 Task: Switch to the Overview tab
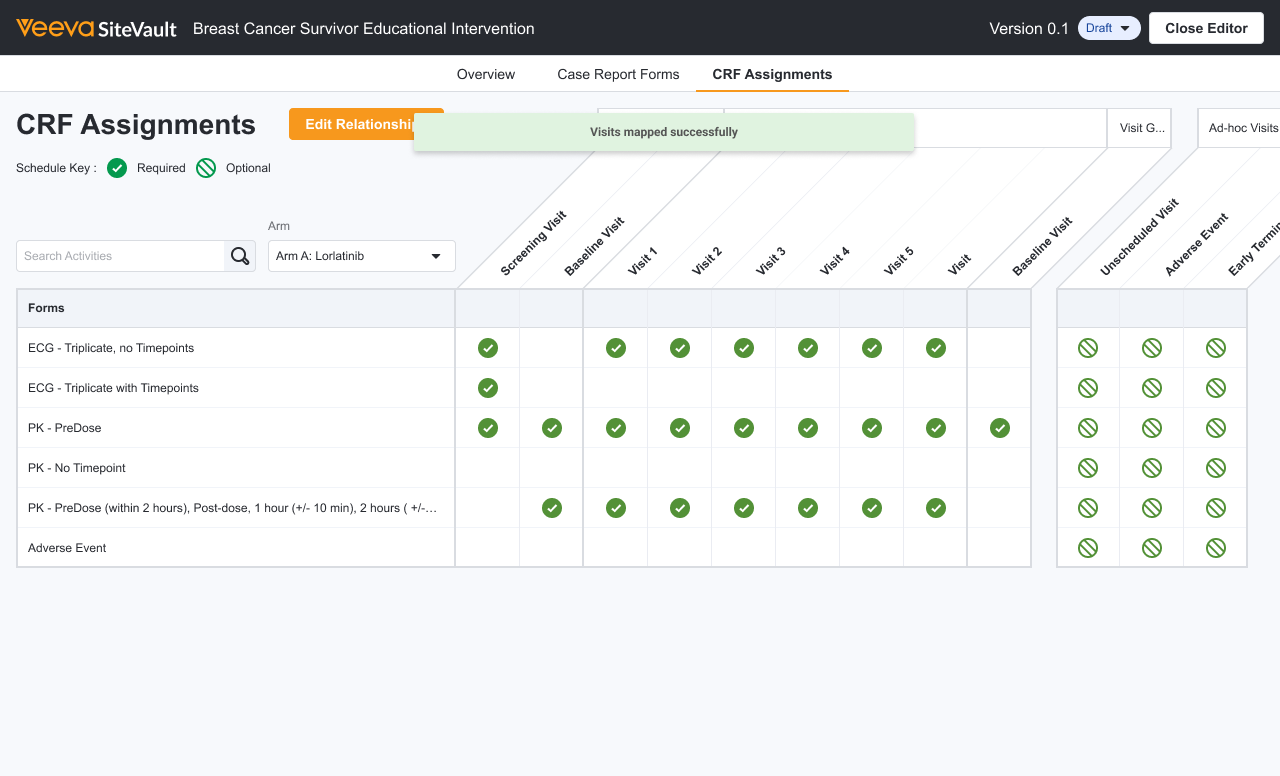[486, 74]
